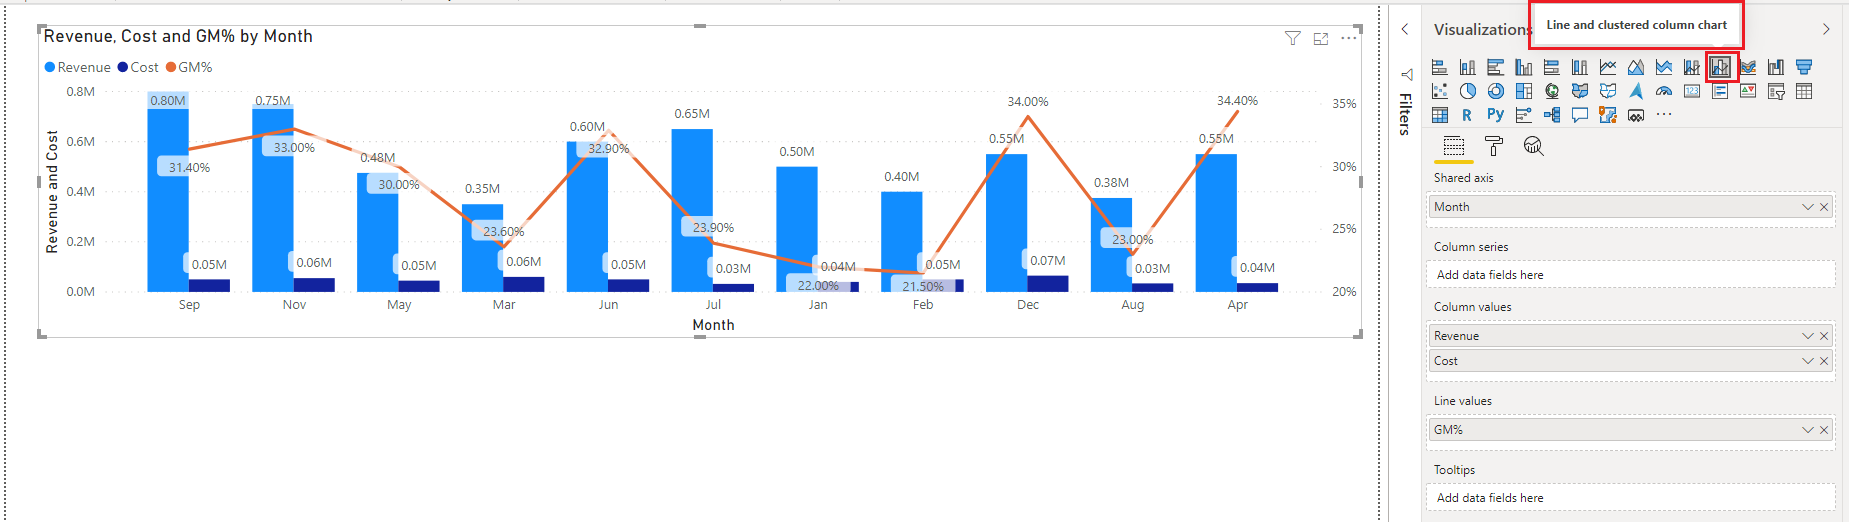Image resolution: width=1849 pixels, height=522 pixels.
Task: Select the Stacked bar chart visual
Action: click(x=1439, y=67)
